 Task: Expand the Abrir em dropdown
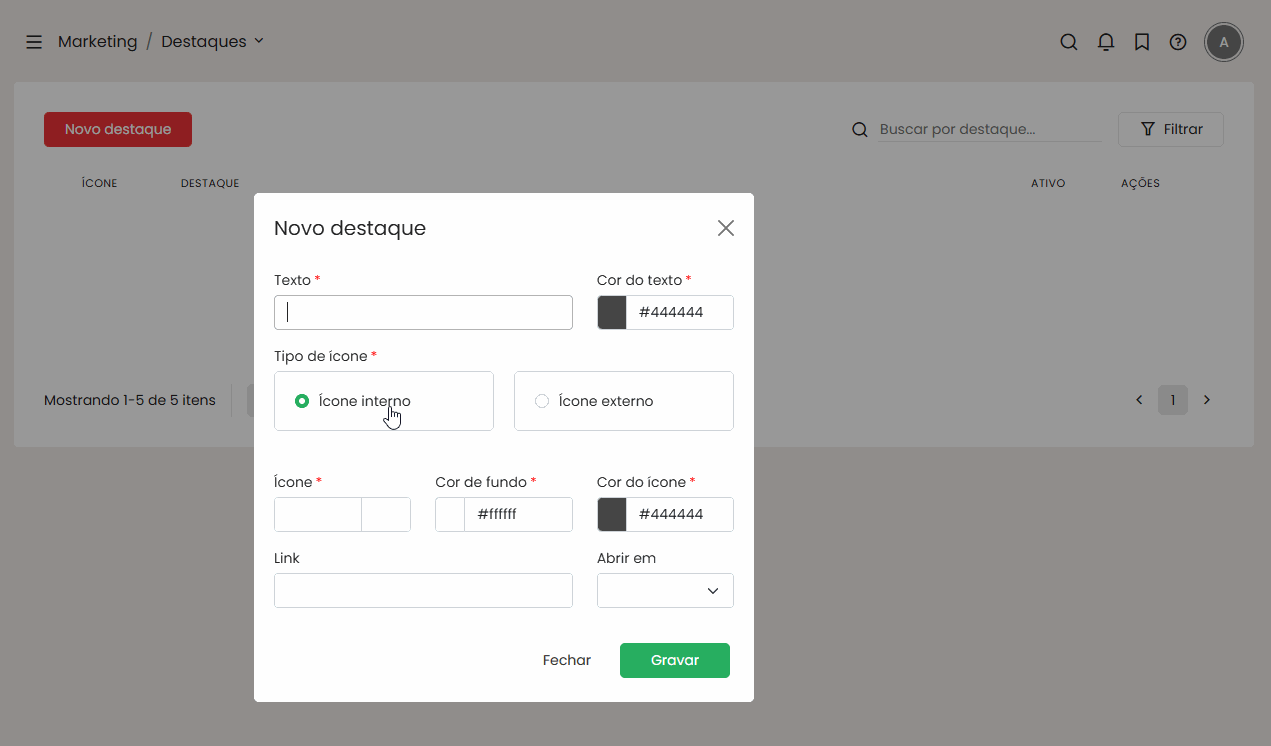pyautogui.click(x=665, y=591)
